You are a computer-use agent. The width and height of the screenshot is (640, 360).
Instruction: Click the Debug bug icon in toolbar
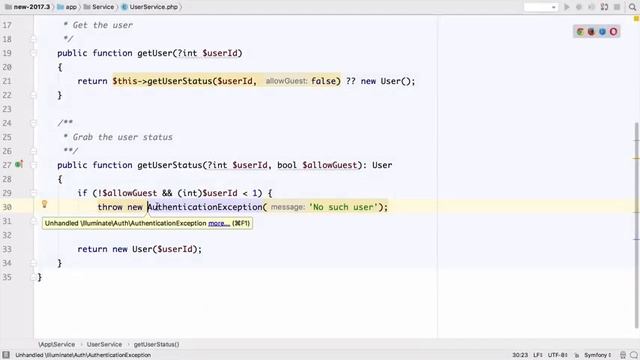[579, 7]
